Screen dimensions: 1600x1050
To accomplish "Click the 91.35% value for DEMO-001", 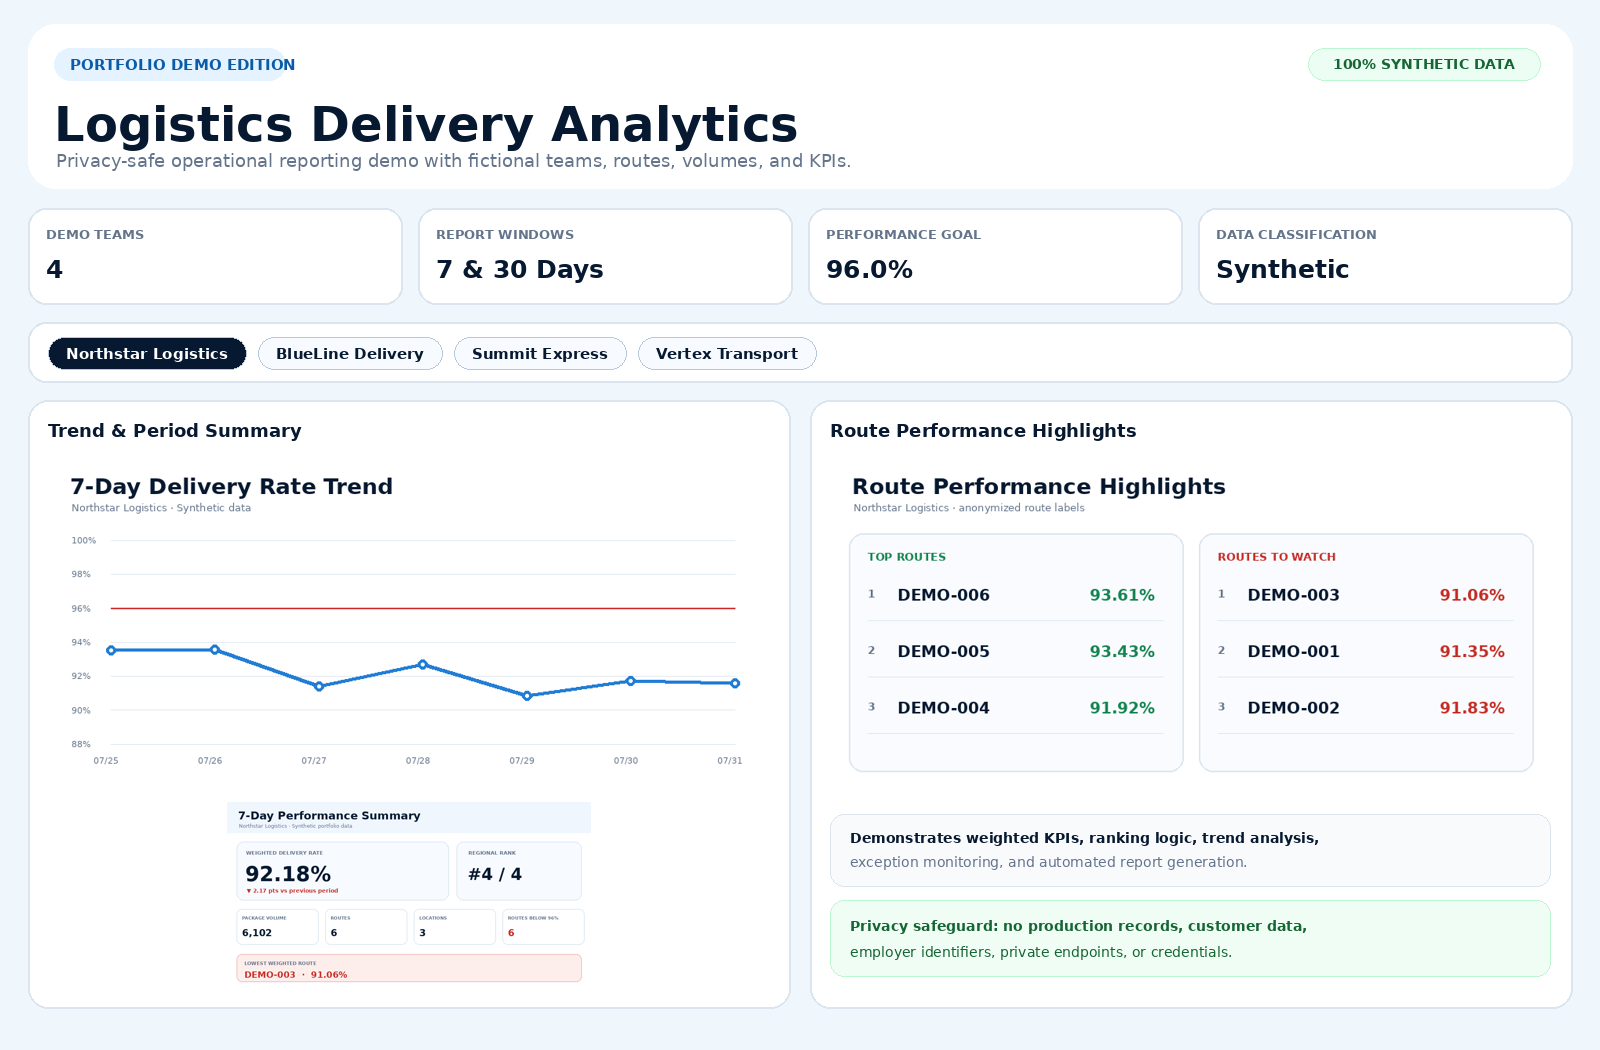I will pyautogui.click(x=1472, y=651).
